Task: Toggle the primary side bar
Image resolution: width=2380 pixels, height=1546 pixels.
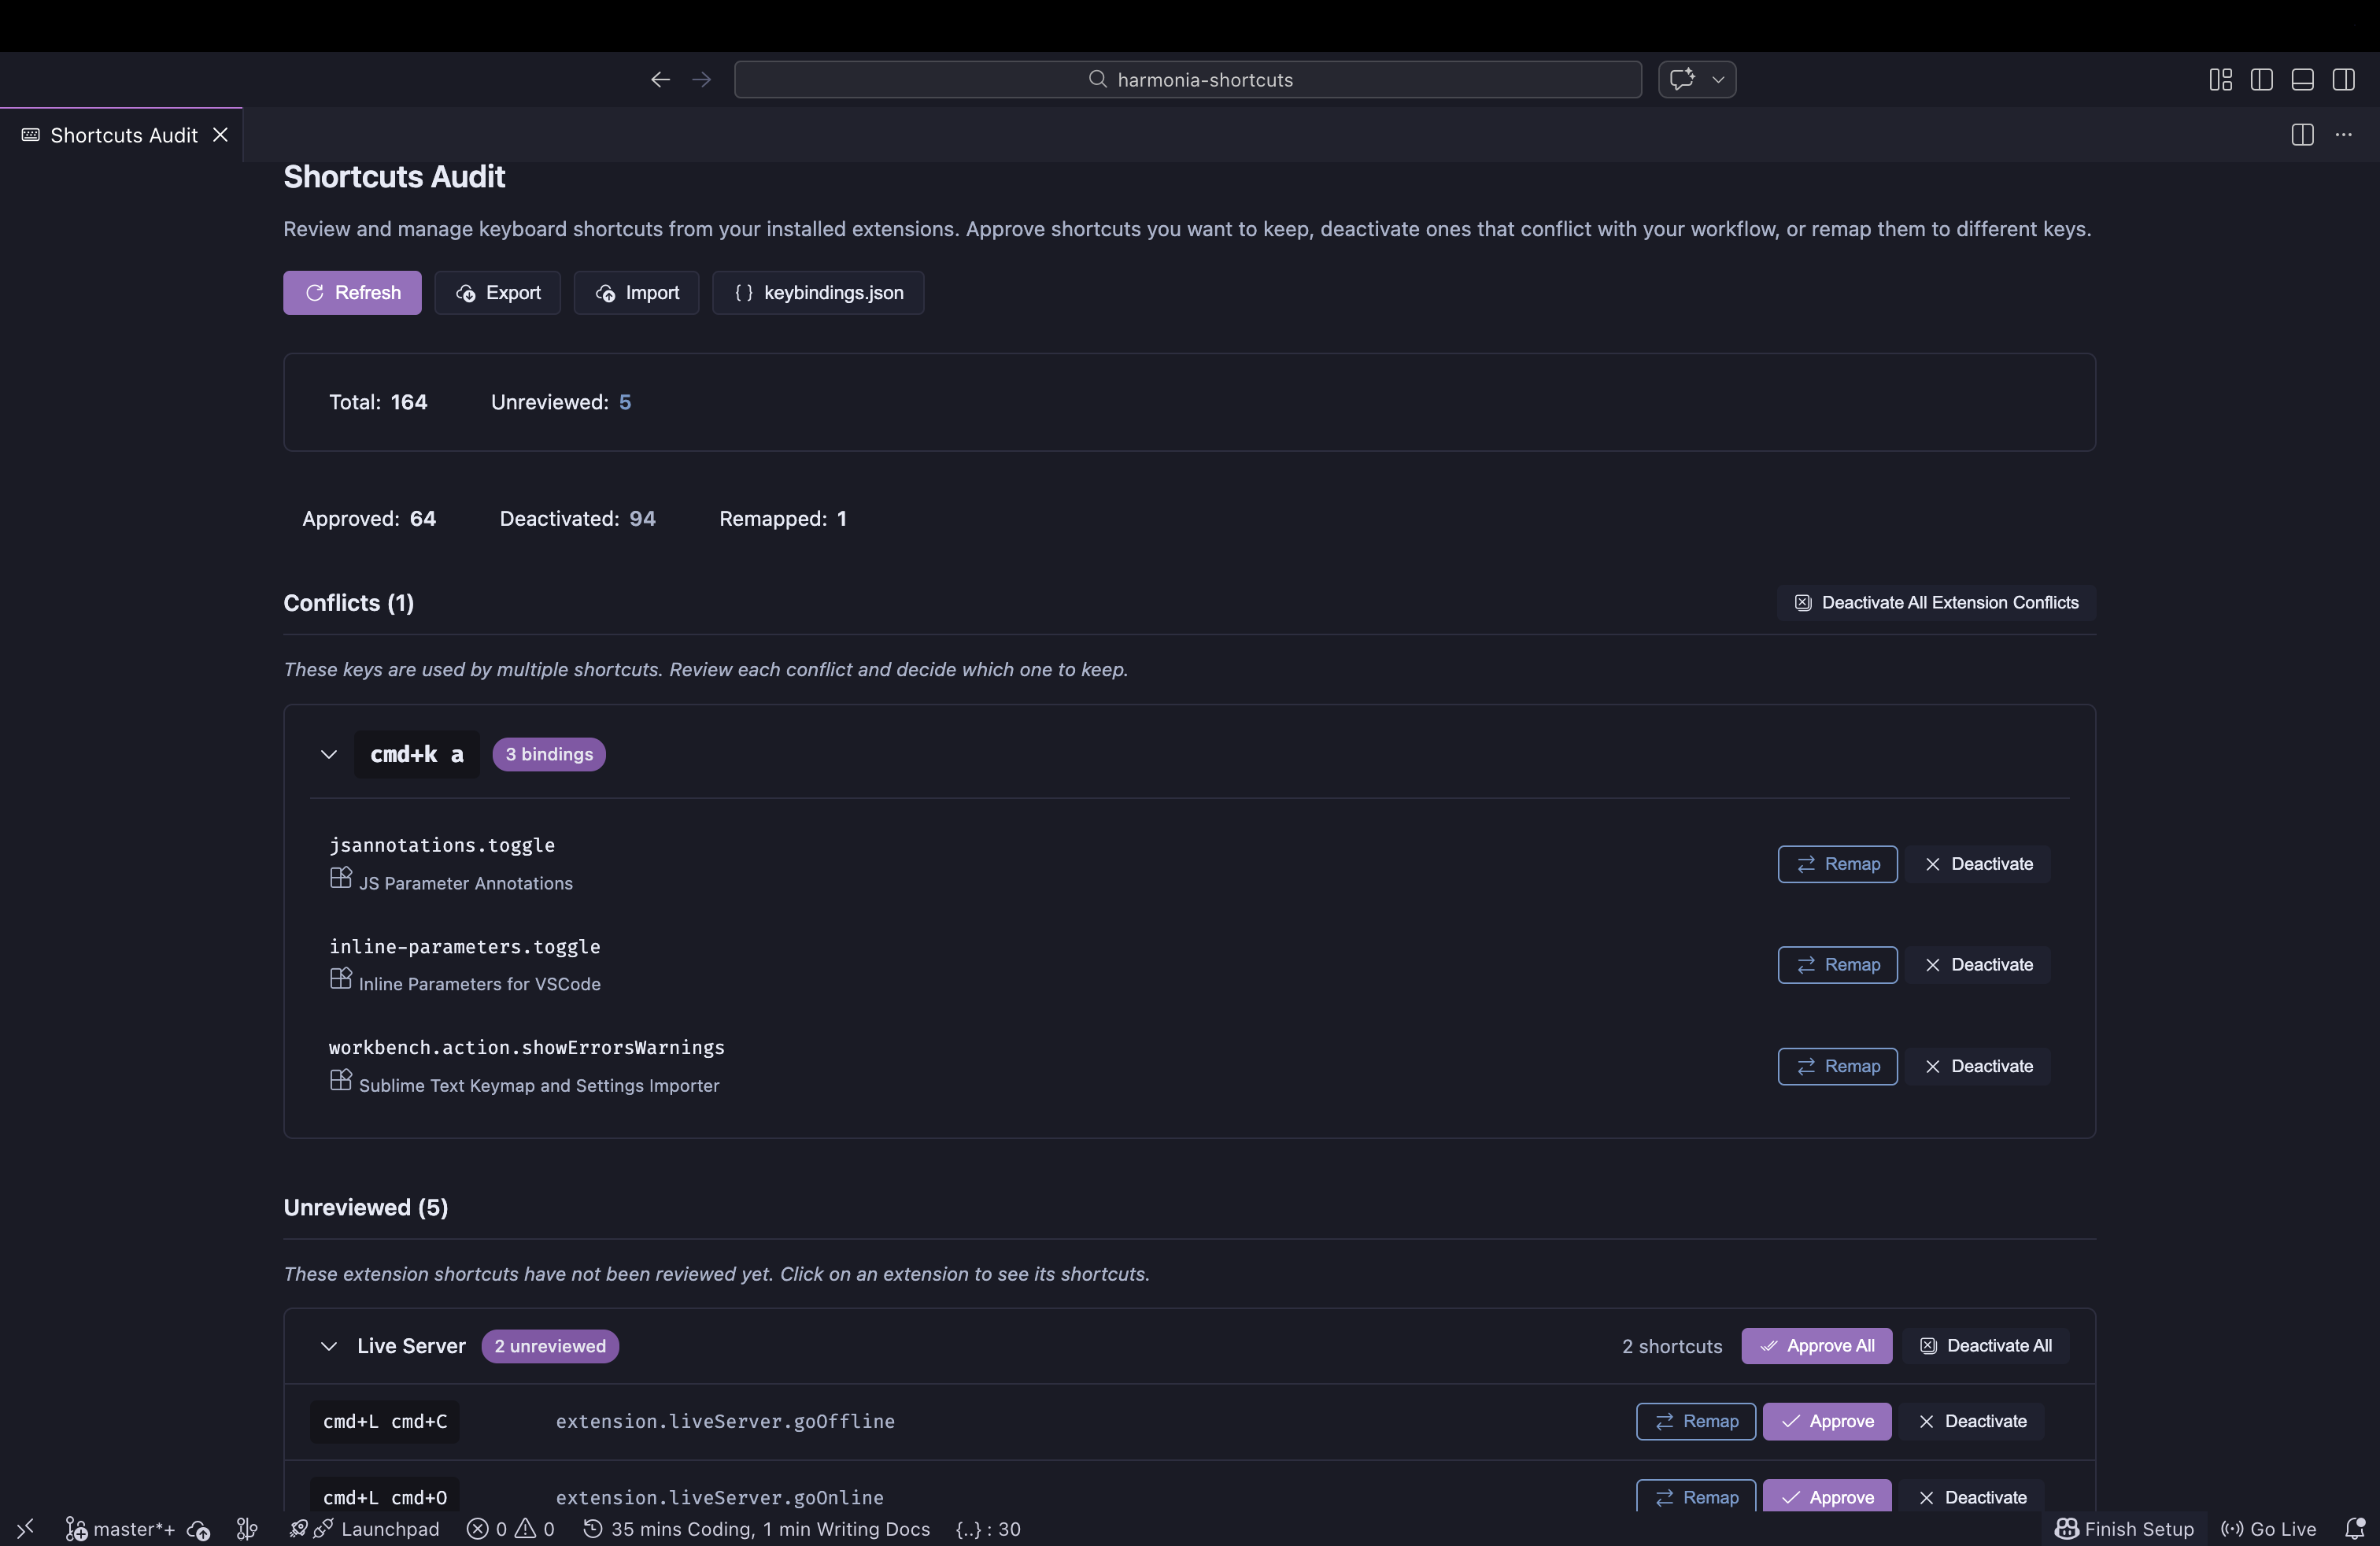Action: (2262, 80)
